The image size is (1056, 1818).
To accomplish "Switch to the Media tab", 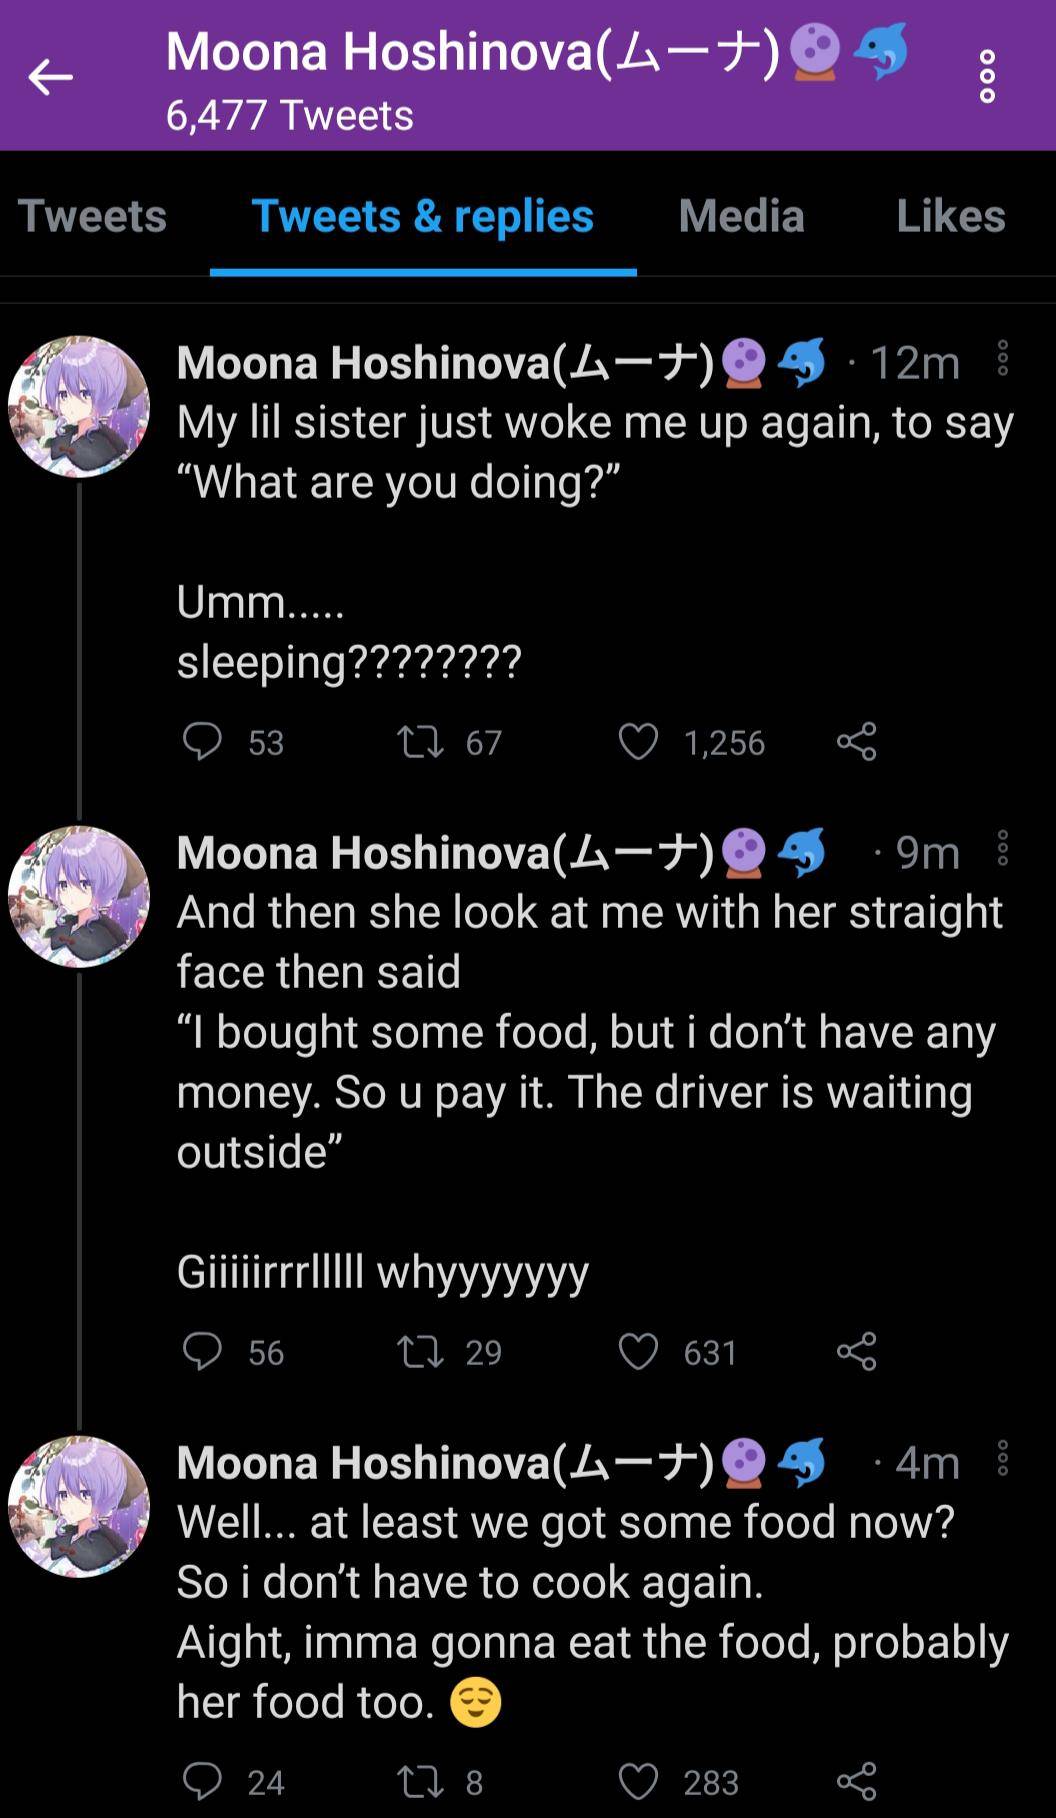I will [x=741, y=216].
